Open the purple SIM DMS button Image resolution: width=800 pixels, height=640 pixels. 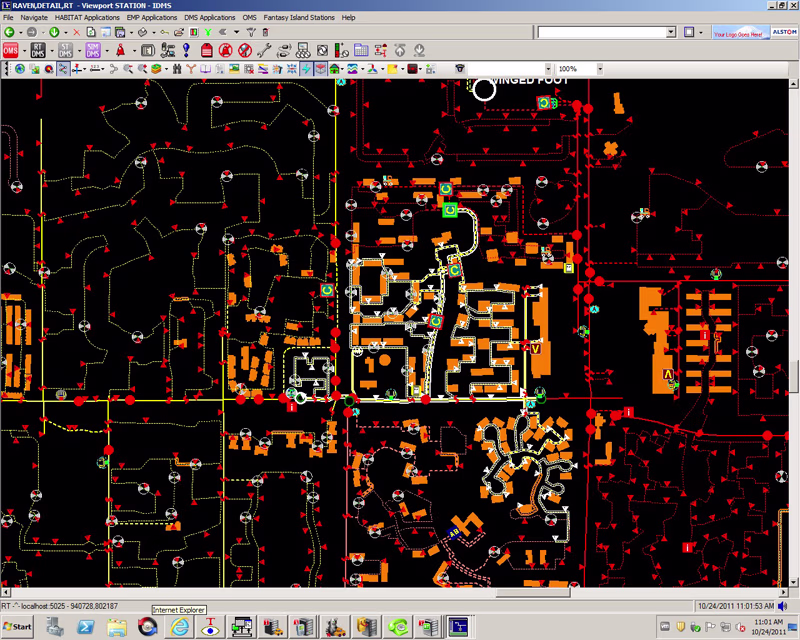click(93, 51)
